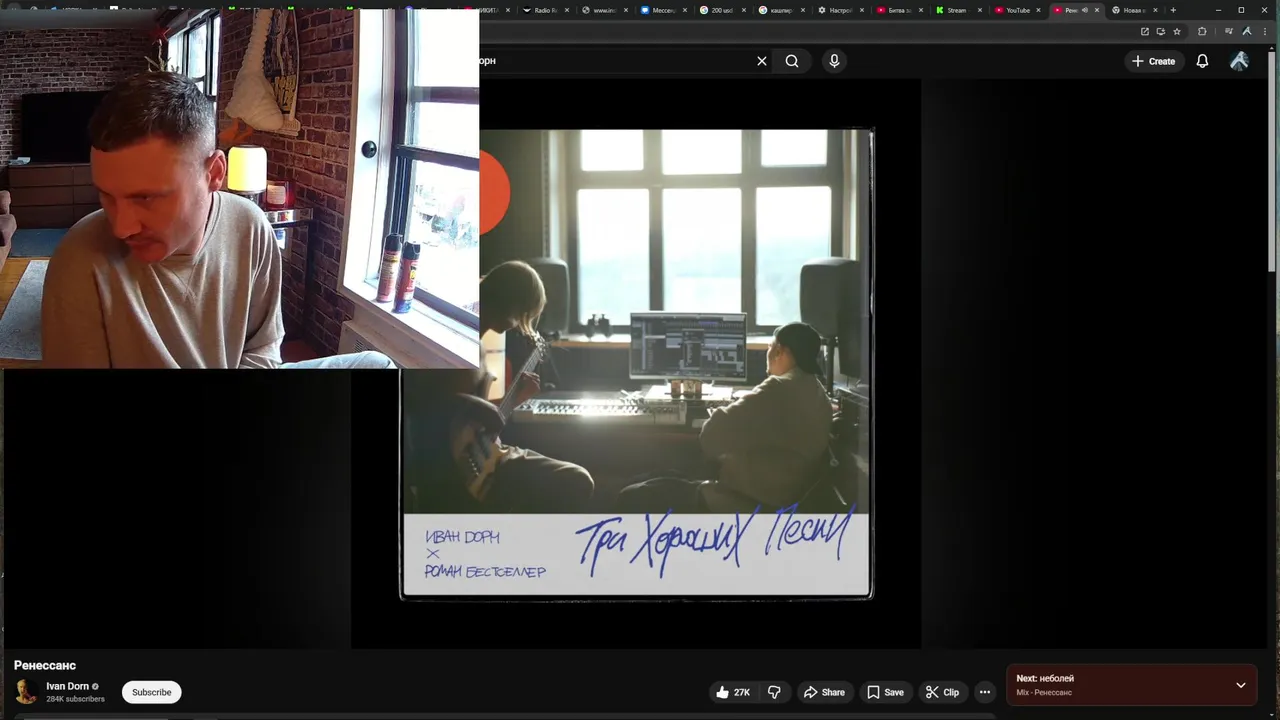Screen dimensions: 1280x720
Task: Close the Stream browser tab
Action: click(979, 10)
